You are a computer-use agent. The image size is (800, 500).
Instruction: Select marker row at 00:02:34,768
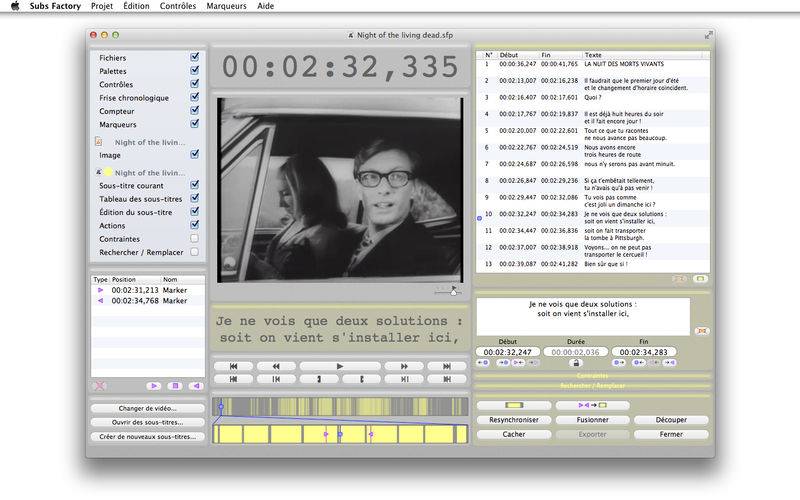pos(148,301)
